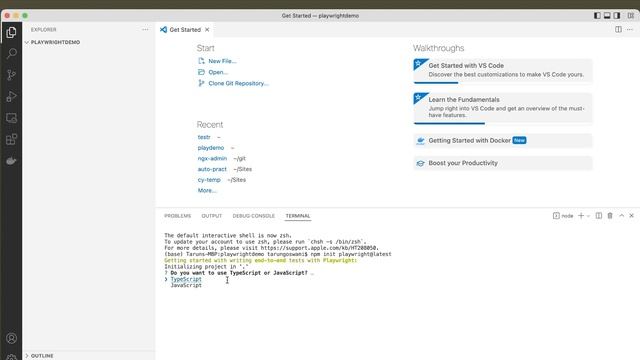The width and height of the screenshot is (640, 360).
Task: Switch to the DEBUG CONSOLE tab
Action: (x=253, y=216)
